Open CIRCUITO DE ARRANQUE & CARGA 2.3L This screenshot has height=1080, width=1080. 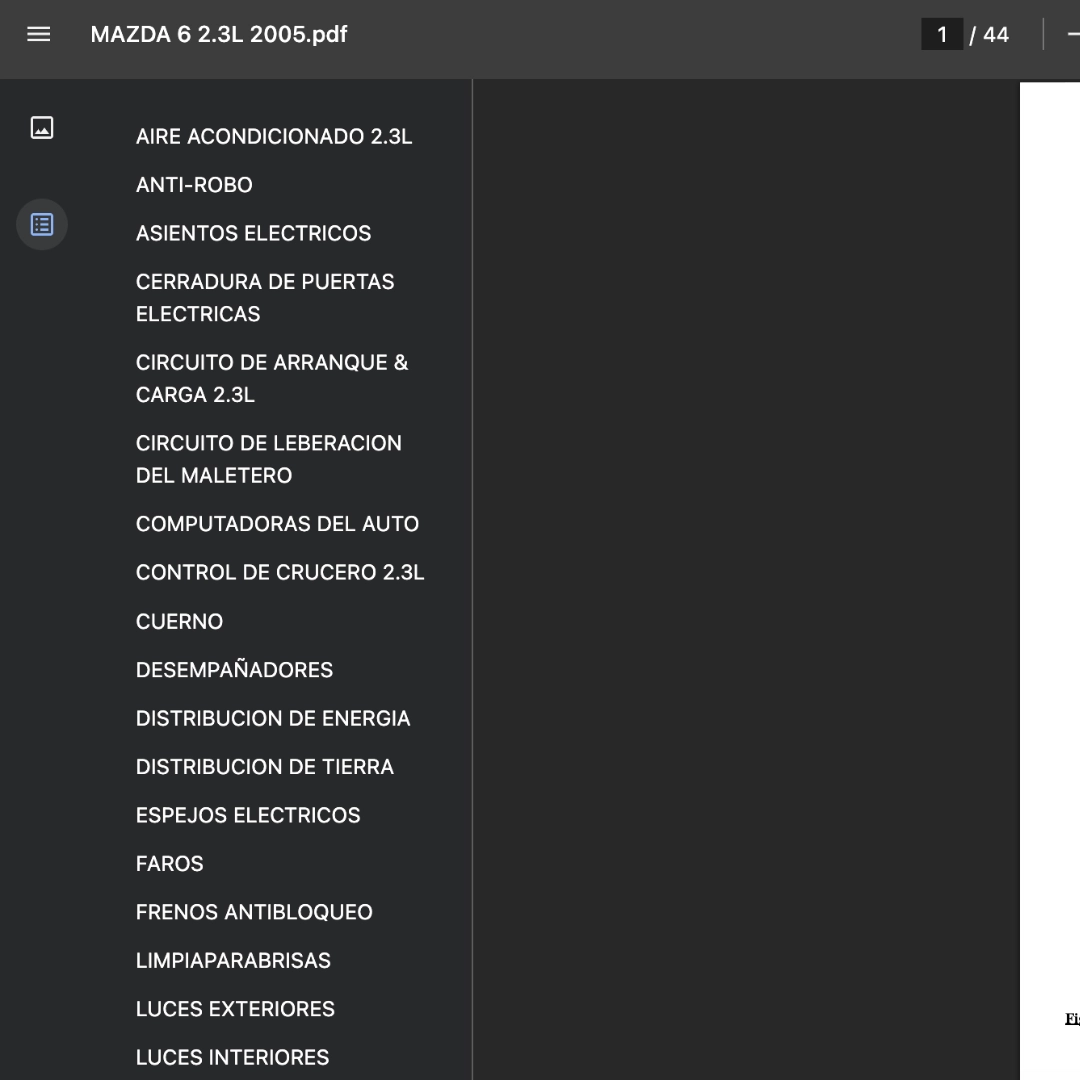272,378
